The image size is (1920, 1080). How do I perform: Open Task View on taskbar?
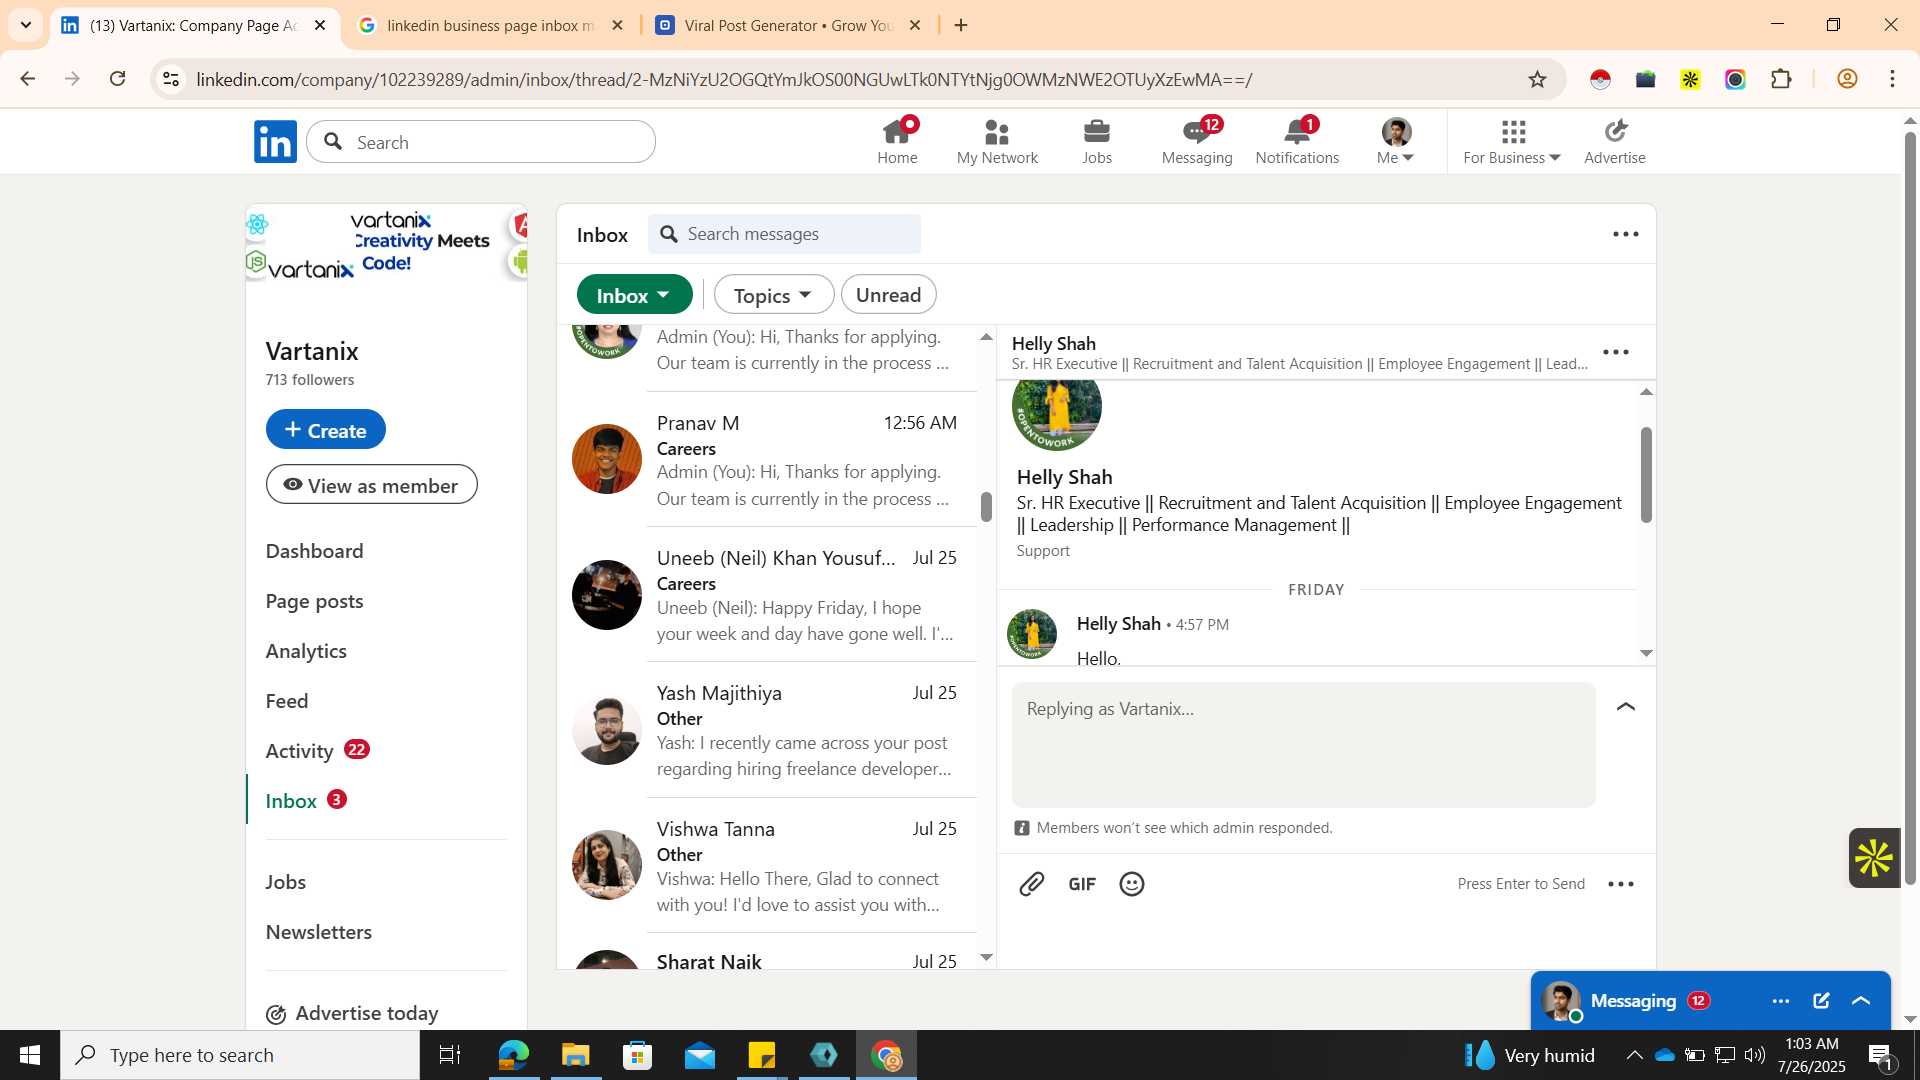(450, 1055)
